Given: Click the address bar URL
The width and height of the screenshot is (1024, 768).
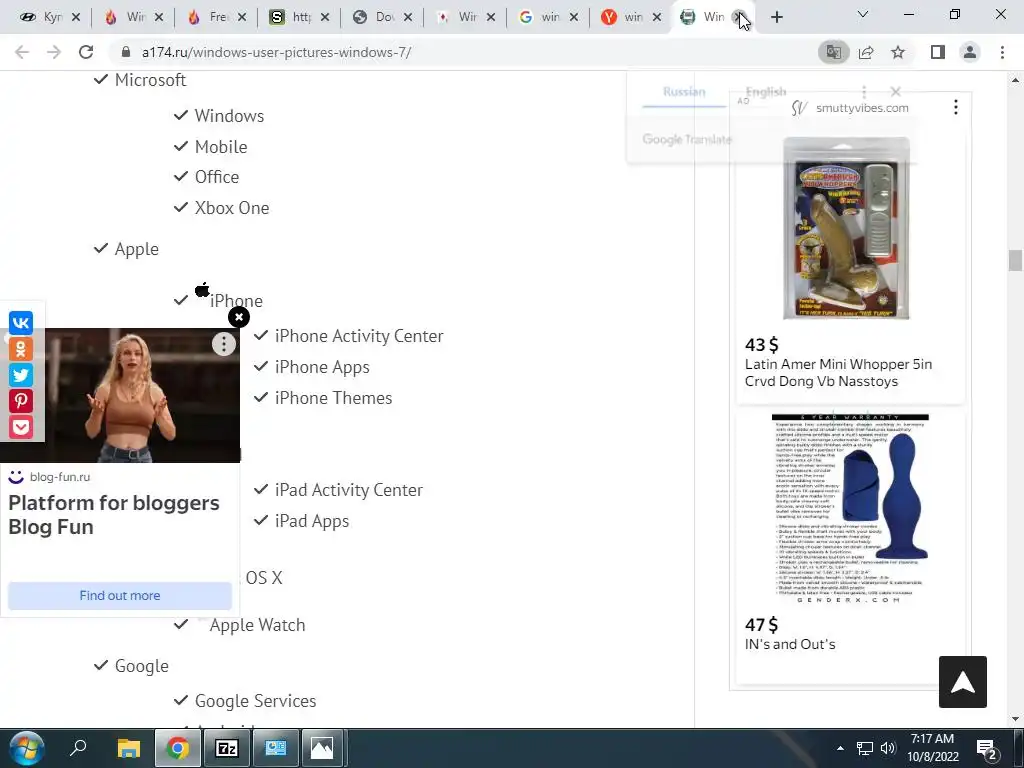Looking at the screenshot, I should click(x=276, y=52).
